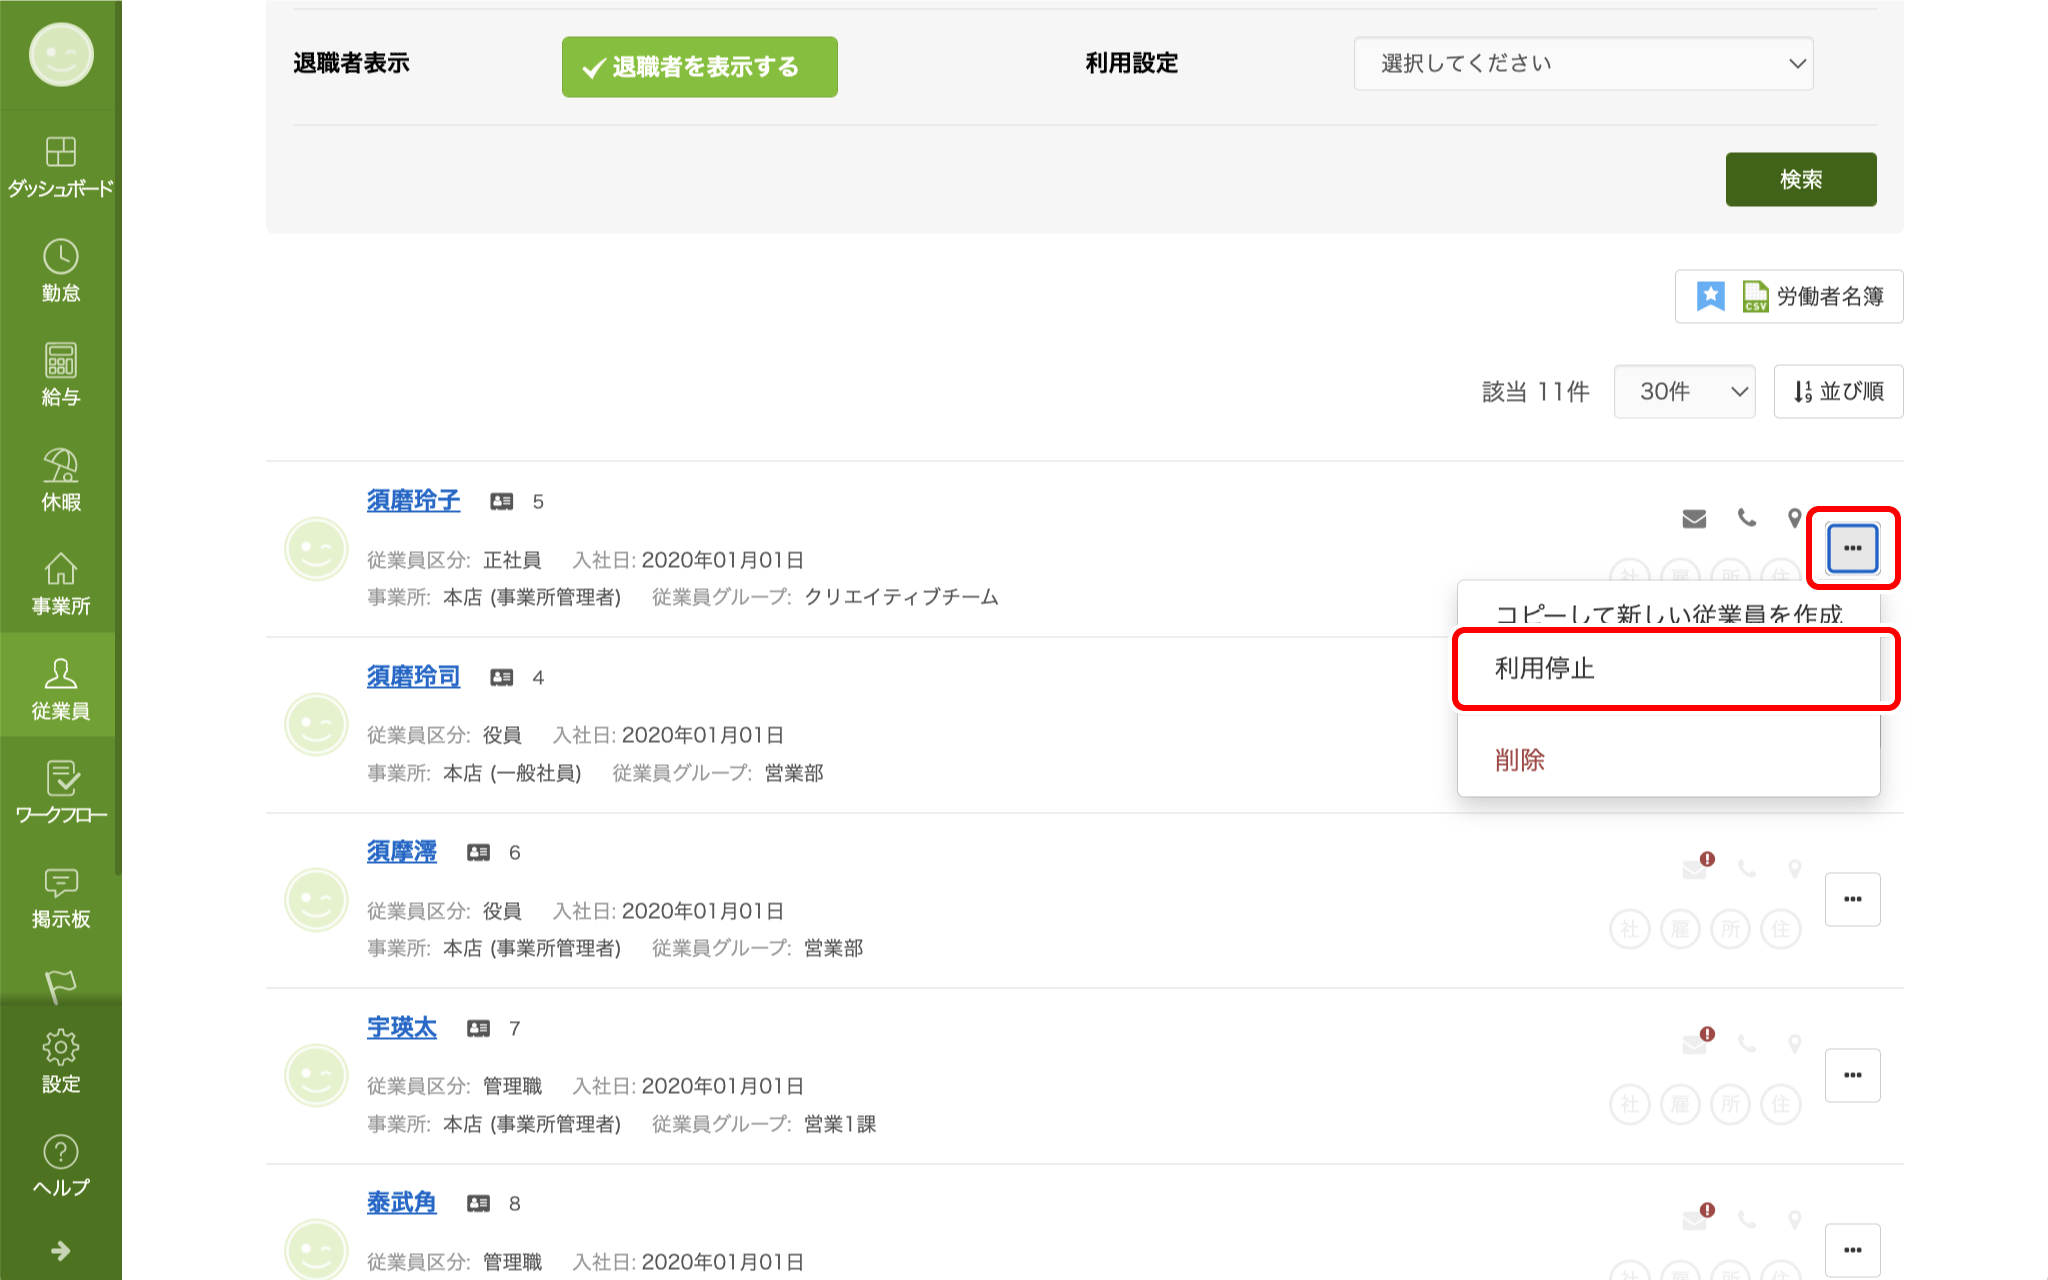Open the 並び順 sort menu
Image resolution: width=2048 pixels, height=1280 pixels.
(1838, 391)
